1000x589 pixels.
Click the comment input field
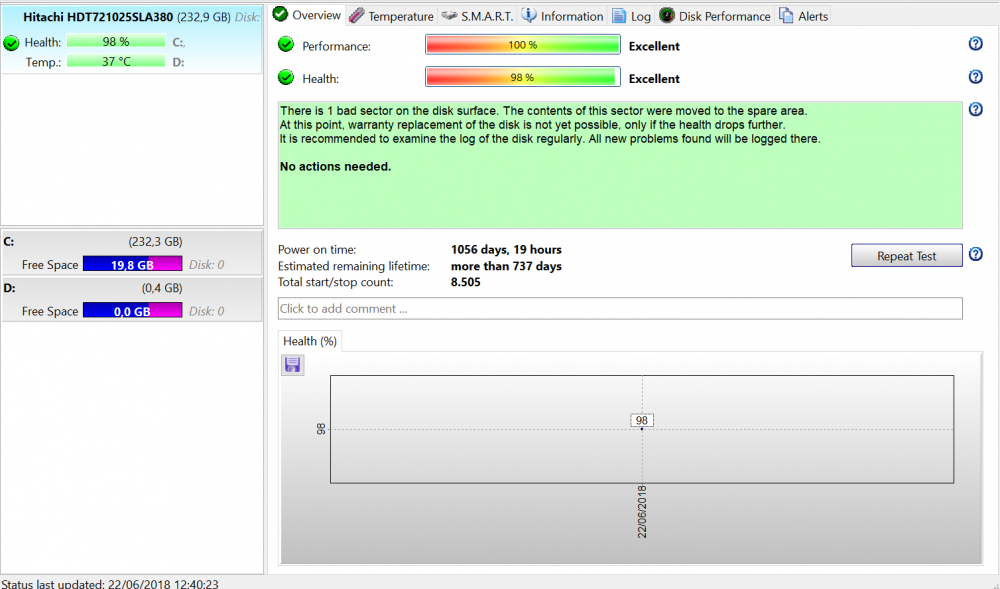pyautogui.click(x=620, y=308)
